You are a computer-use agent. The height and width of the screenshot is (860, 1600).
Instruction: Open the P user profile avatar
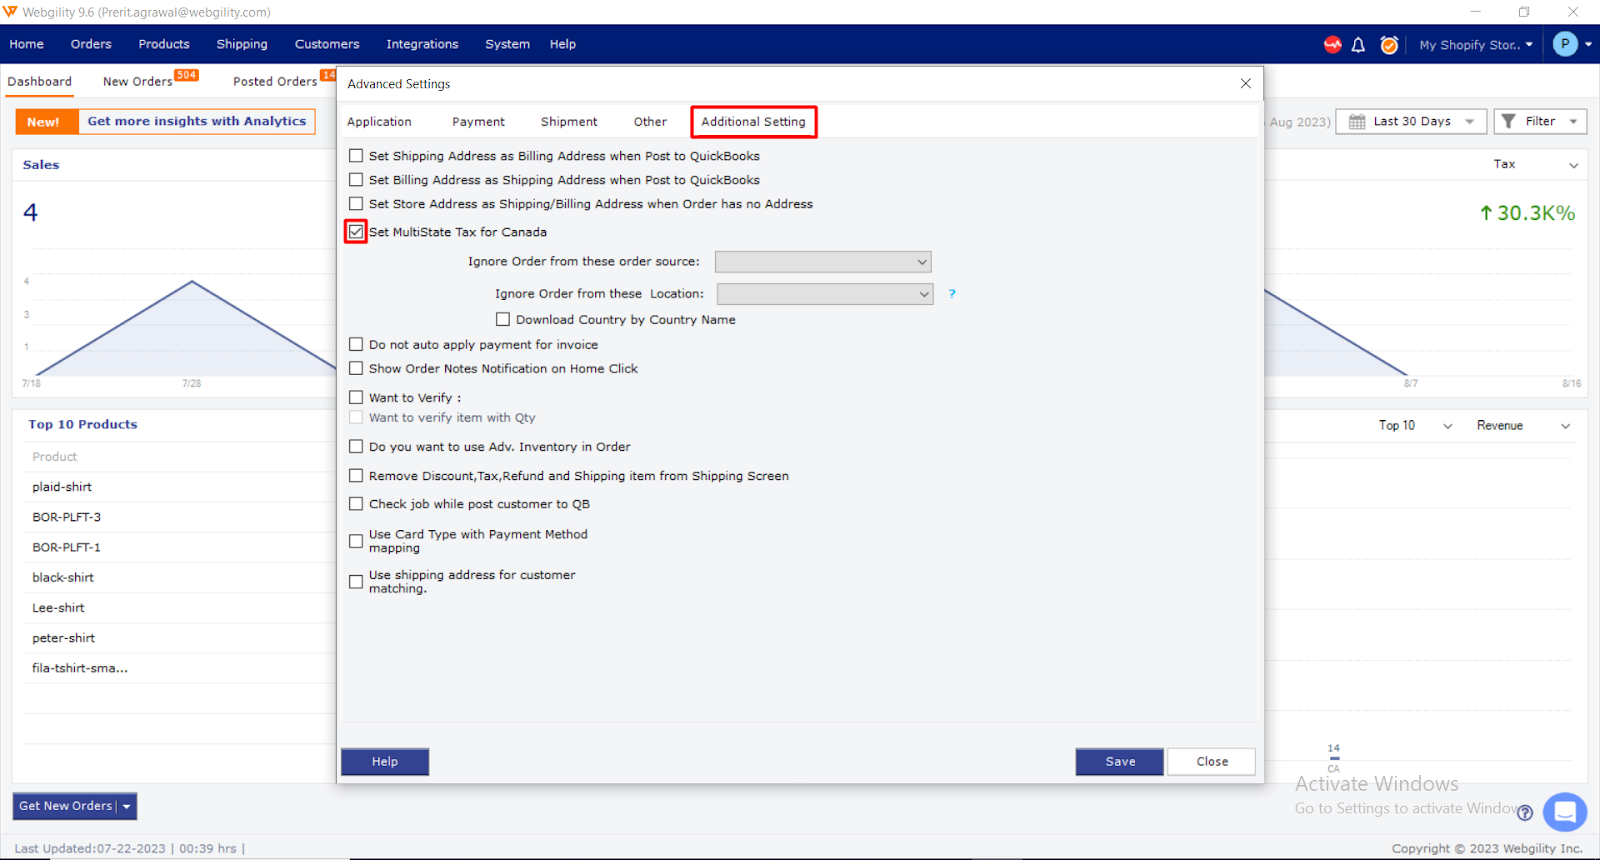click(1565, 44)
